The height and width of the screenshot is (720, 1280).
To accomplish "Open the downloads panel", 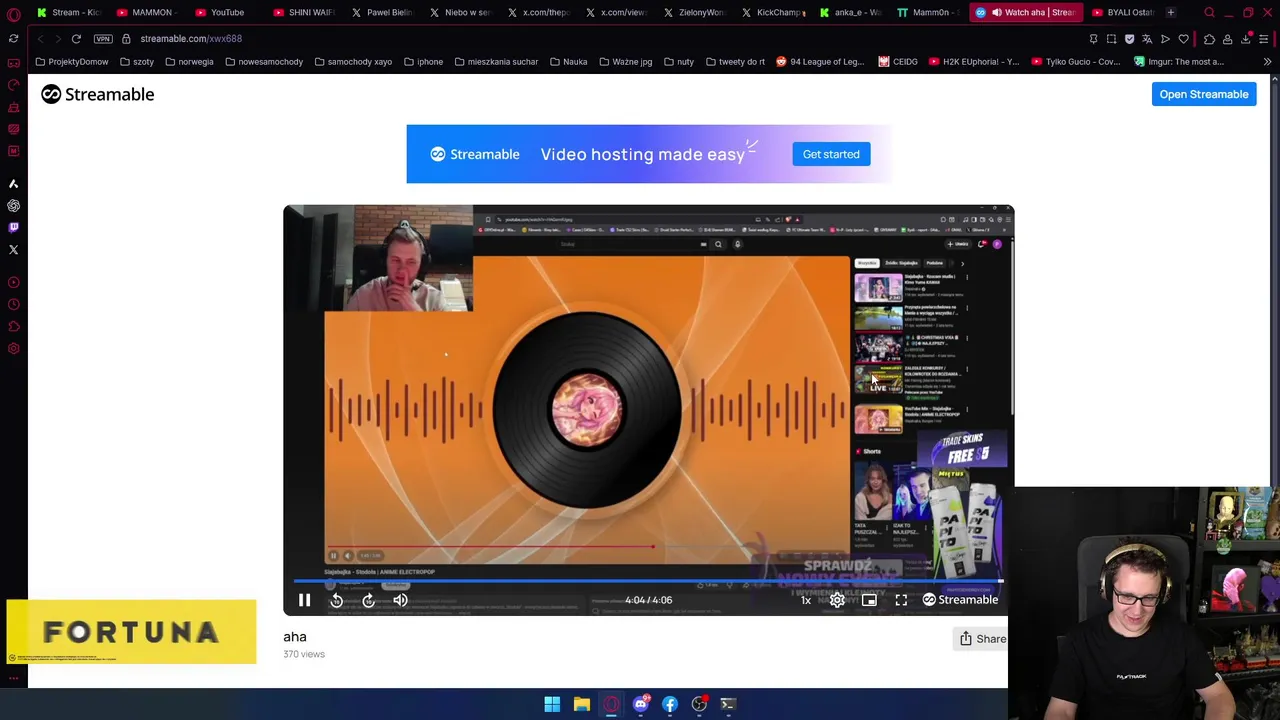I will pos(1246,39).
